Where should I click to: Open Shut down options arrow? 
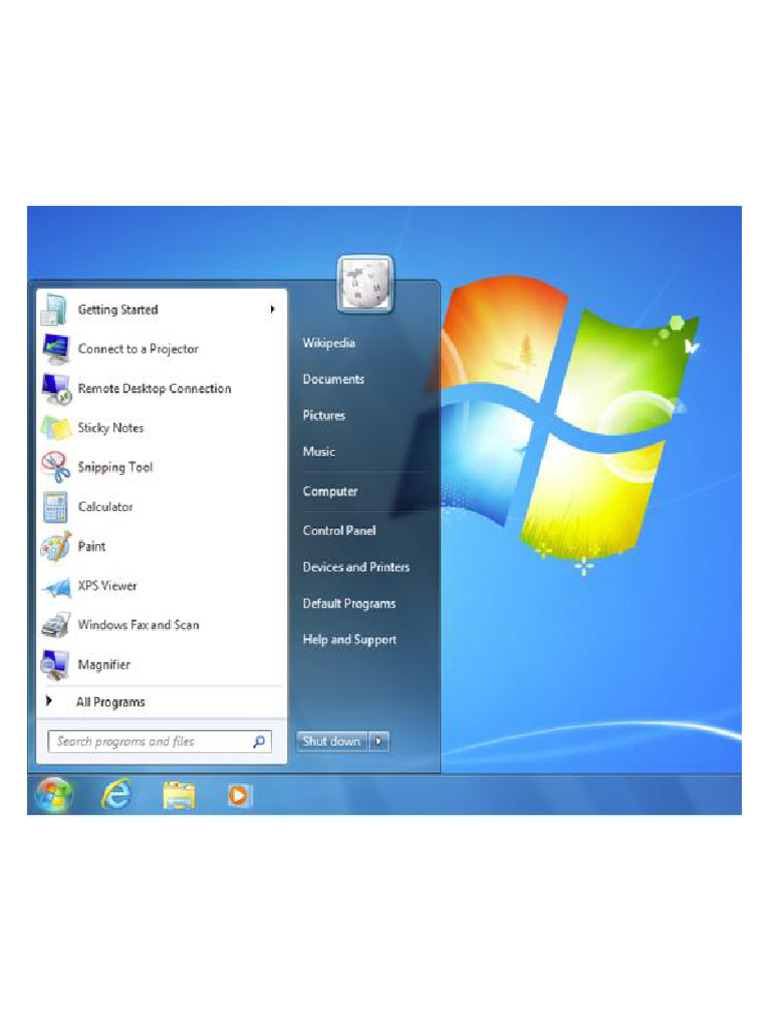tap(379, 741)
